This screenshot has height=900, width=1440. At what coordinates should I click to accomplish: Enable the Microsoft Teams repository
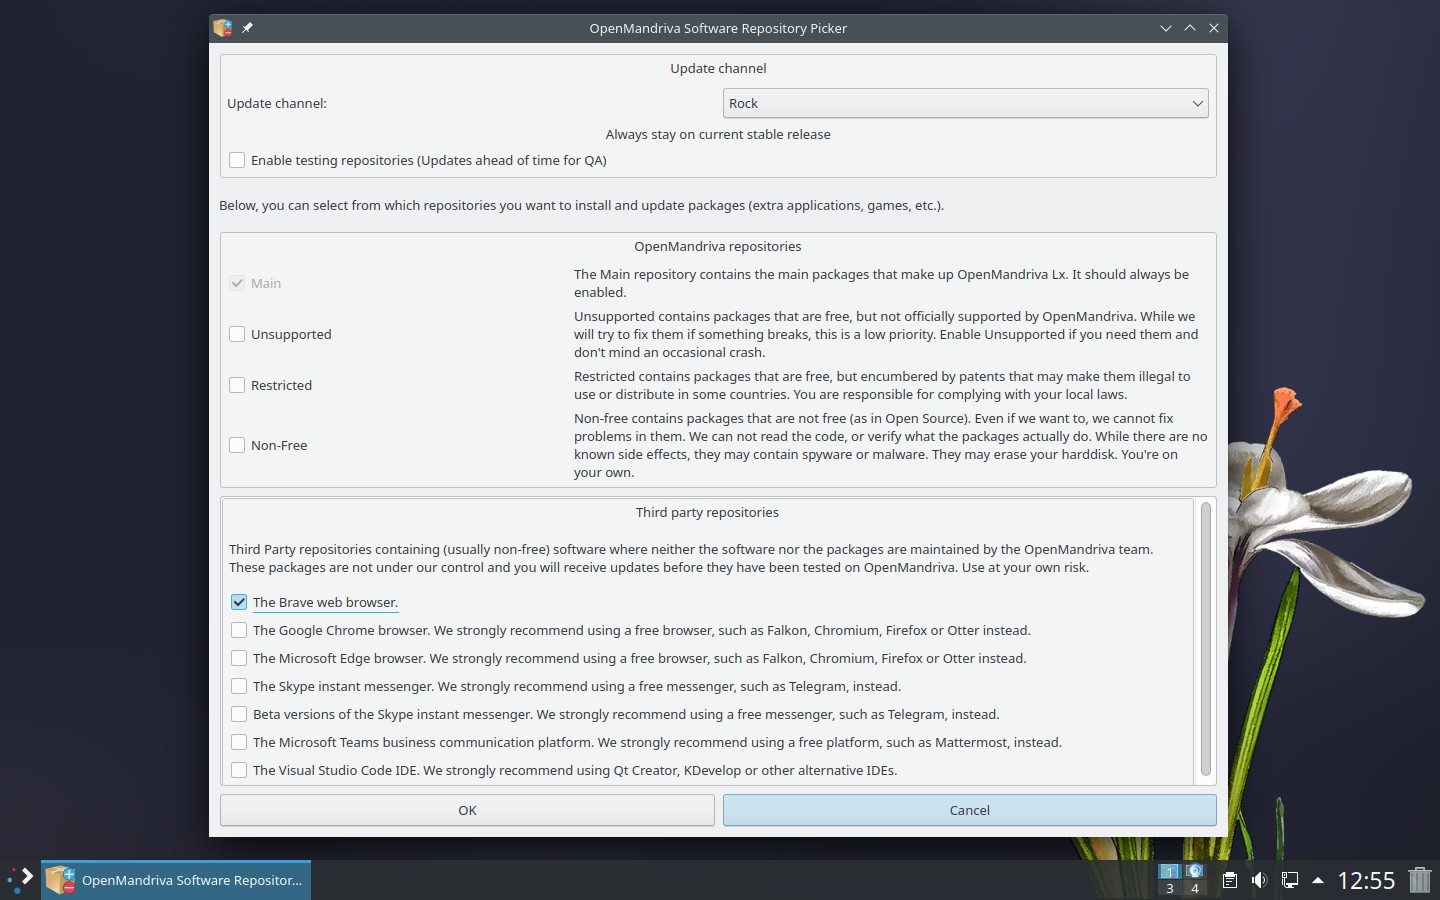[239, 742]
